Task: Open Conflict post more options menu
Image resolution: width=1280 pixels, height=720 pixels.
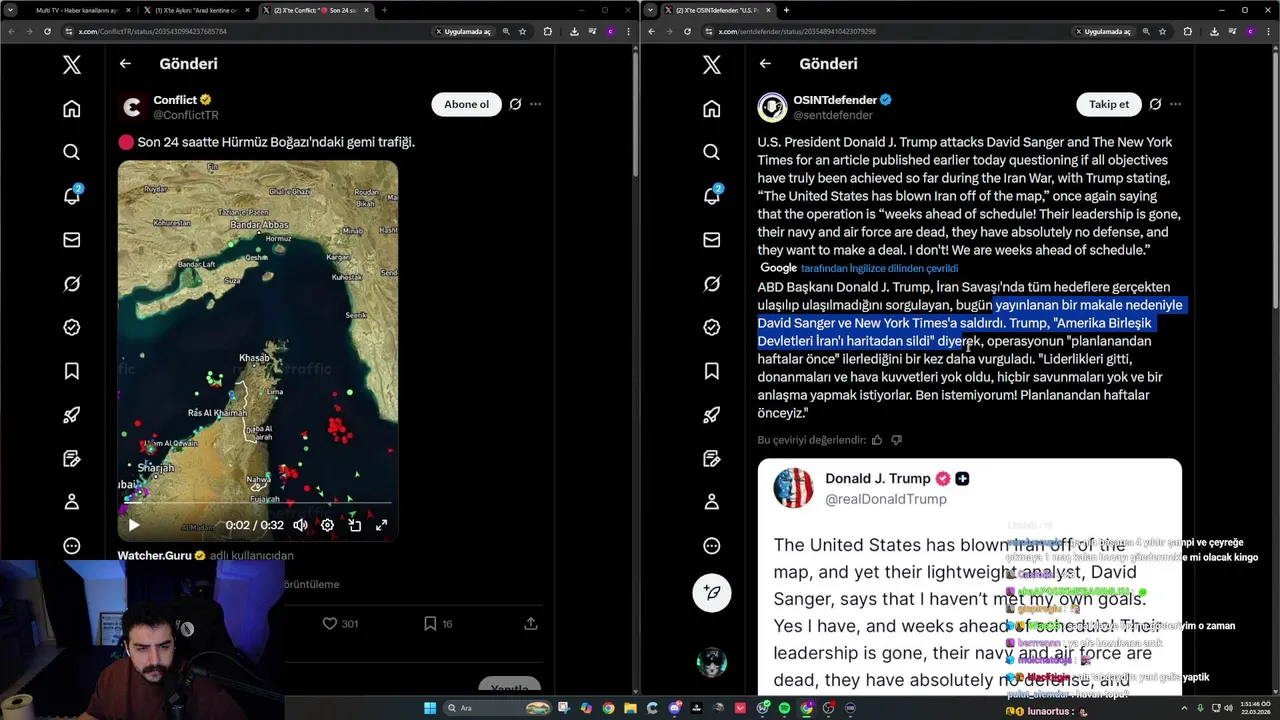Action: [536, 104]
